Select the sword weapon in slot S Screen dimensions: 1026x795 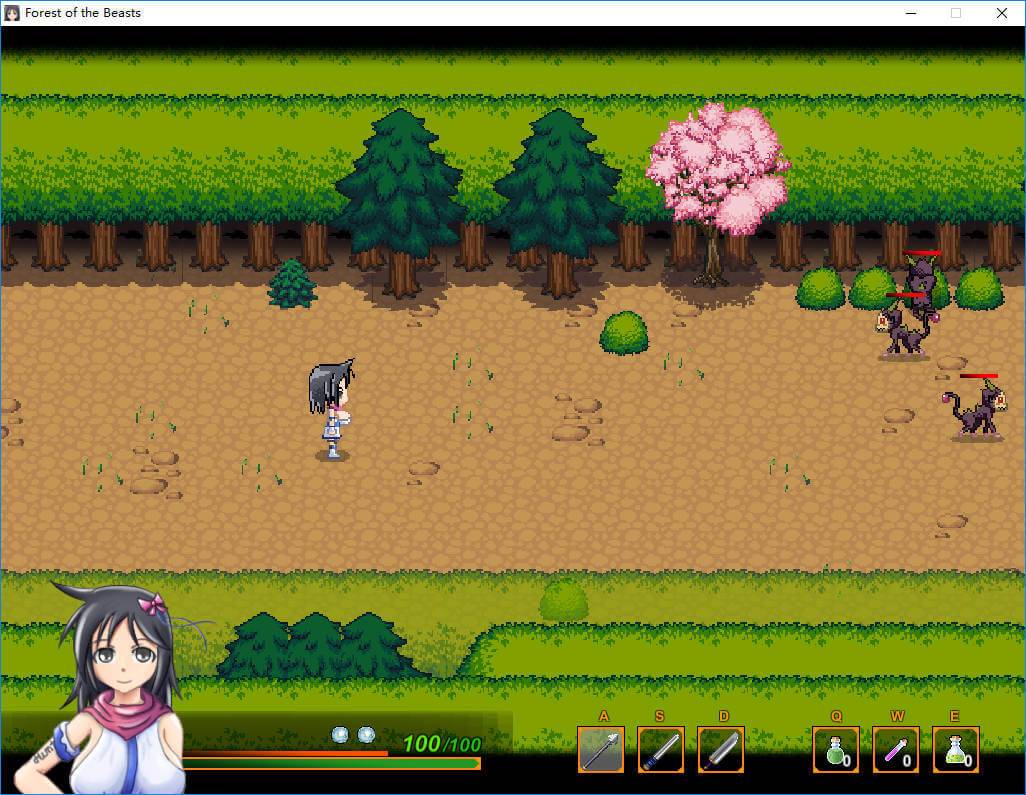(660, 749)
